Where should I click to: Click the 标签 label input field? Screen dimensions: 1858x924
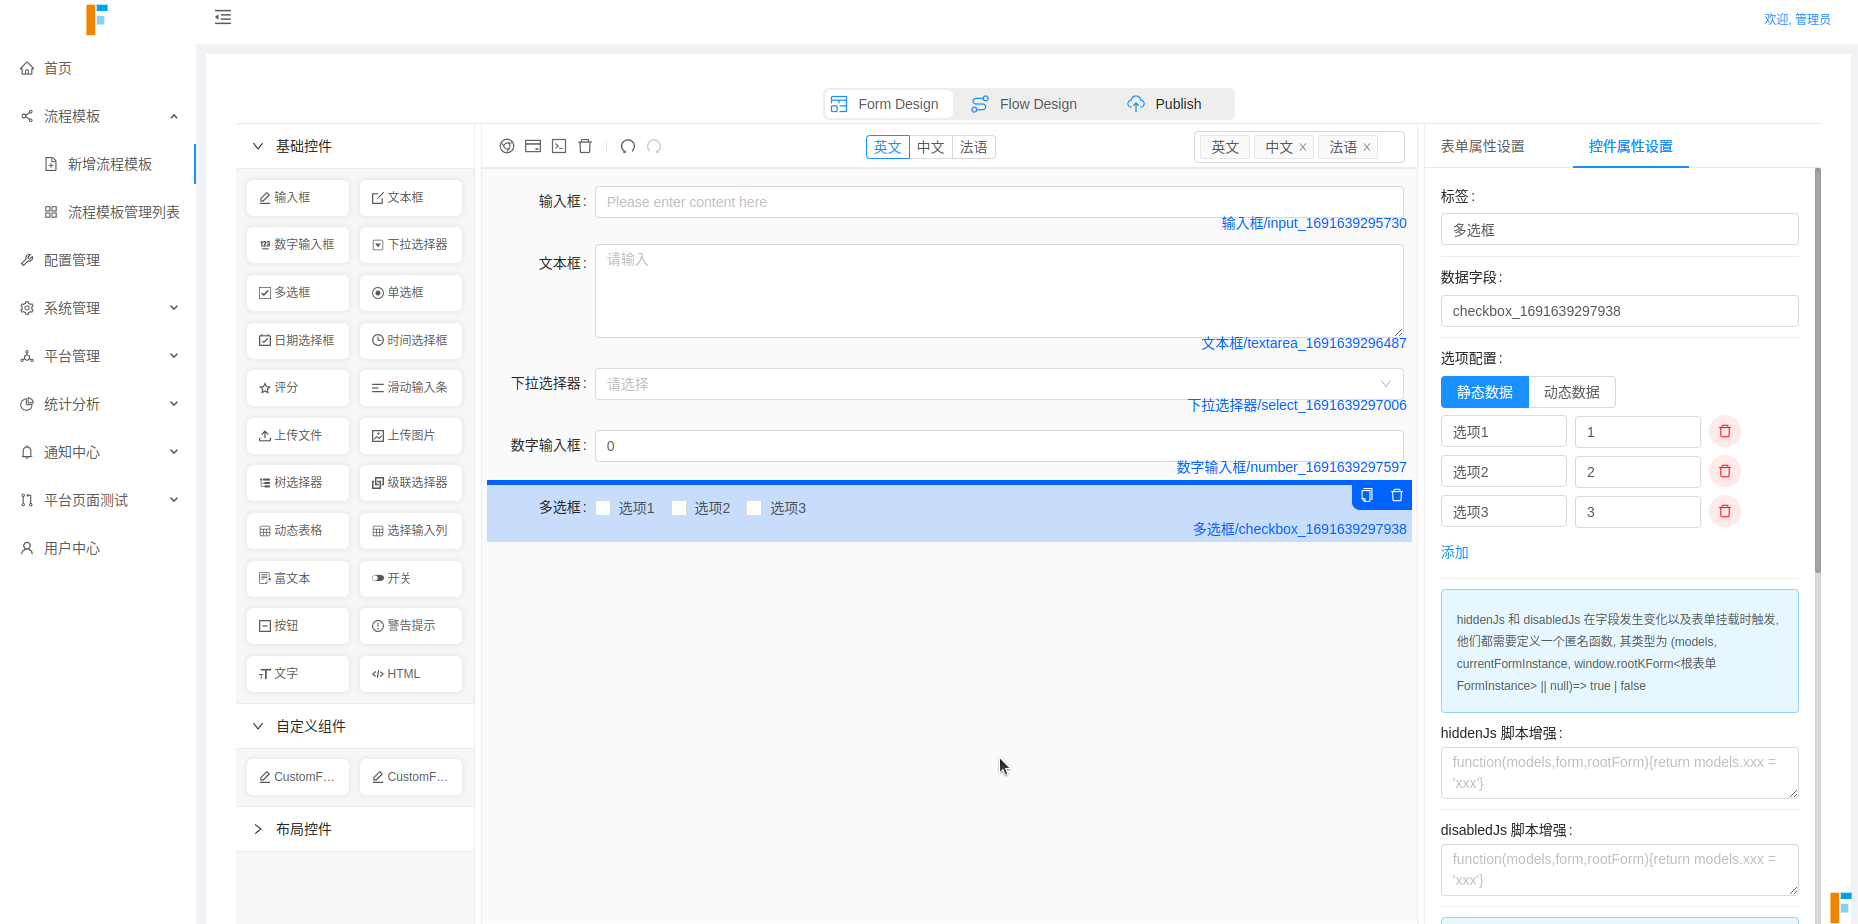[x=1619, y=230]
